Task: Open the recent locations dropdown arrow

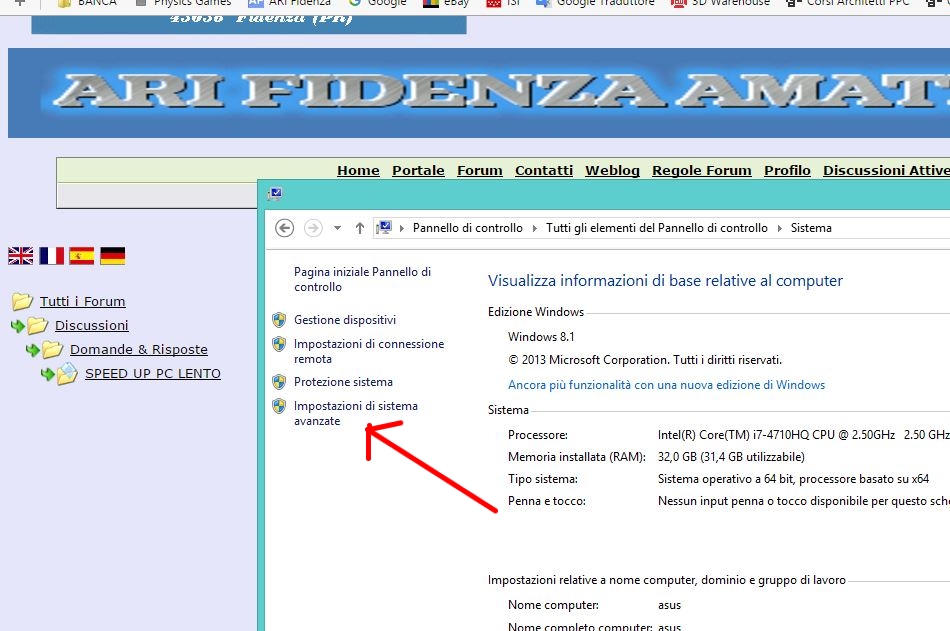Action: (x=338, y=228)
